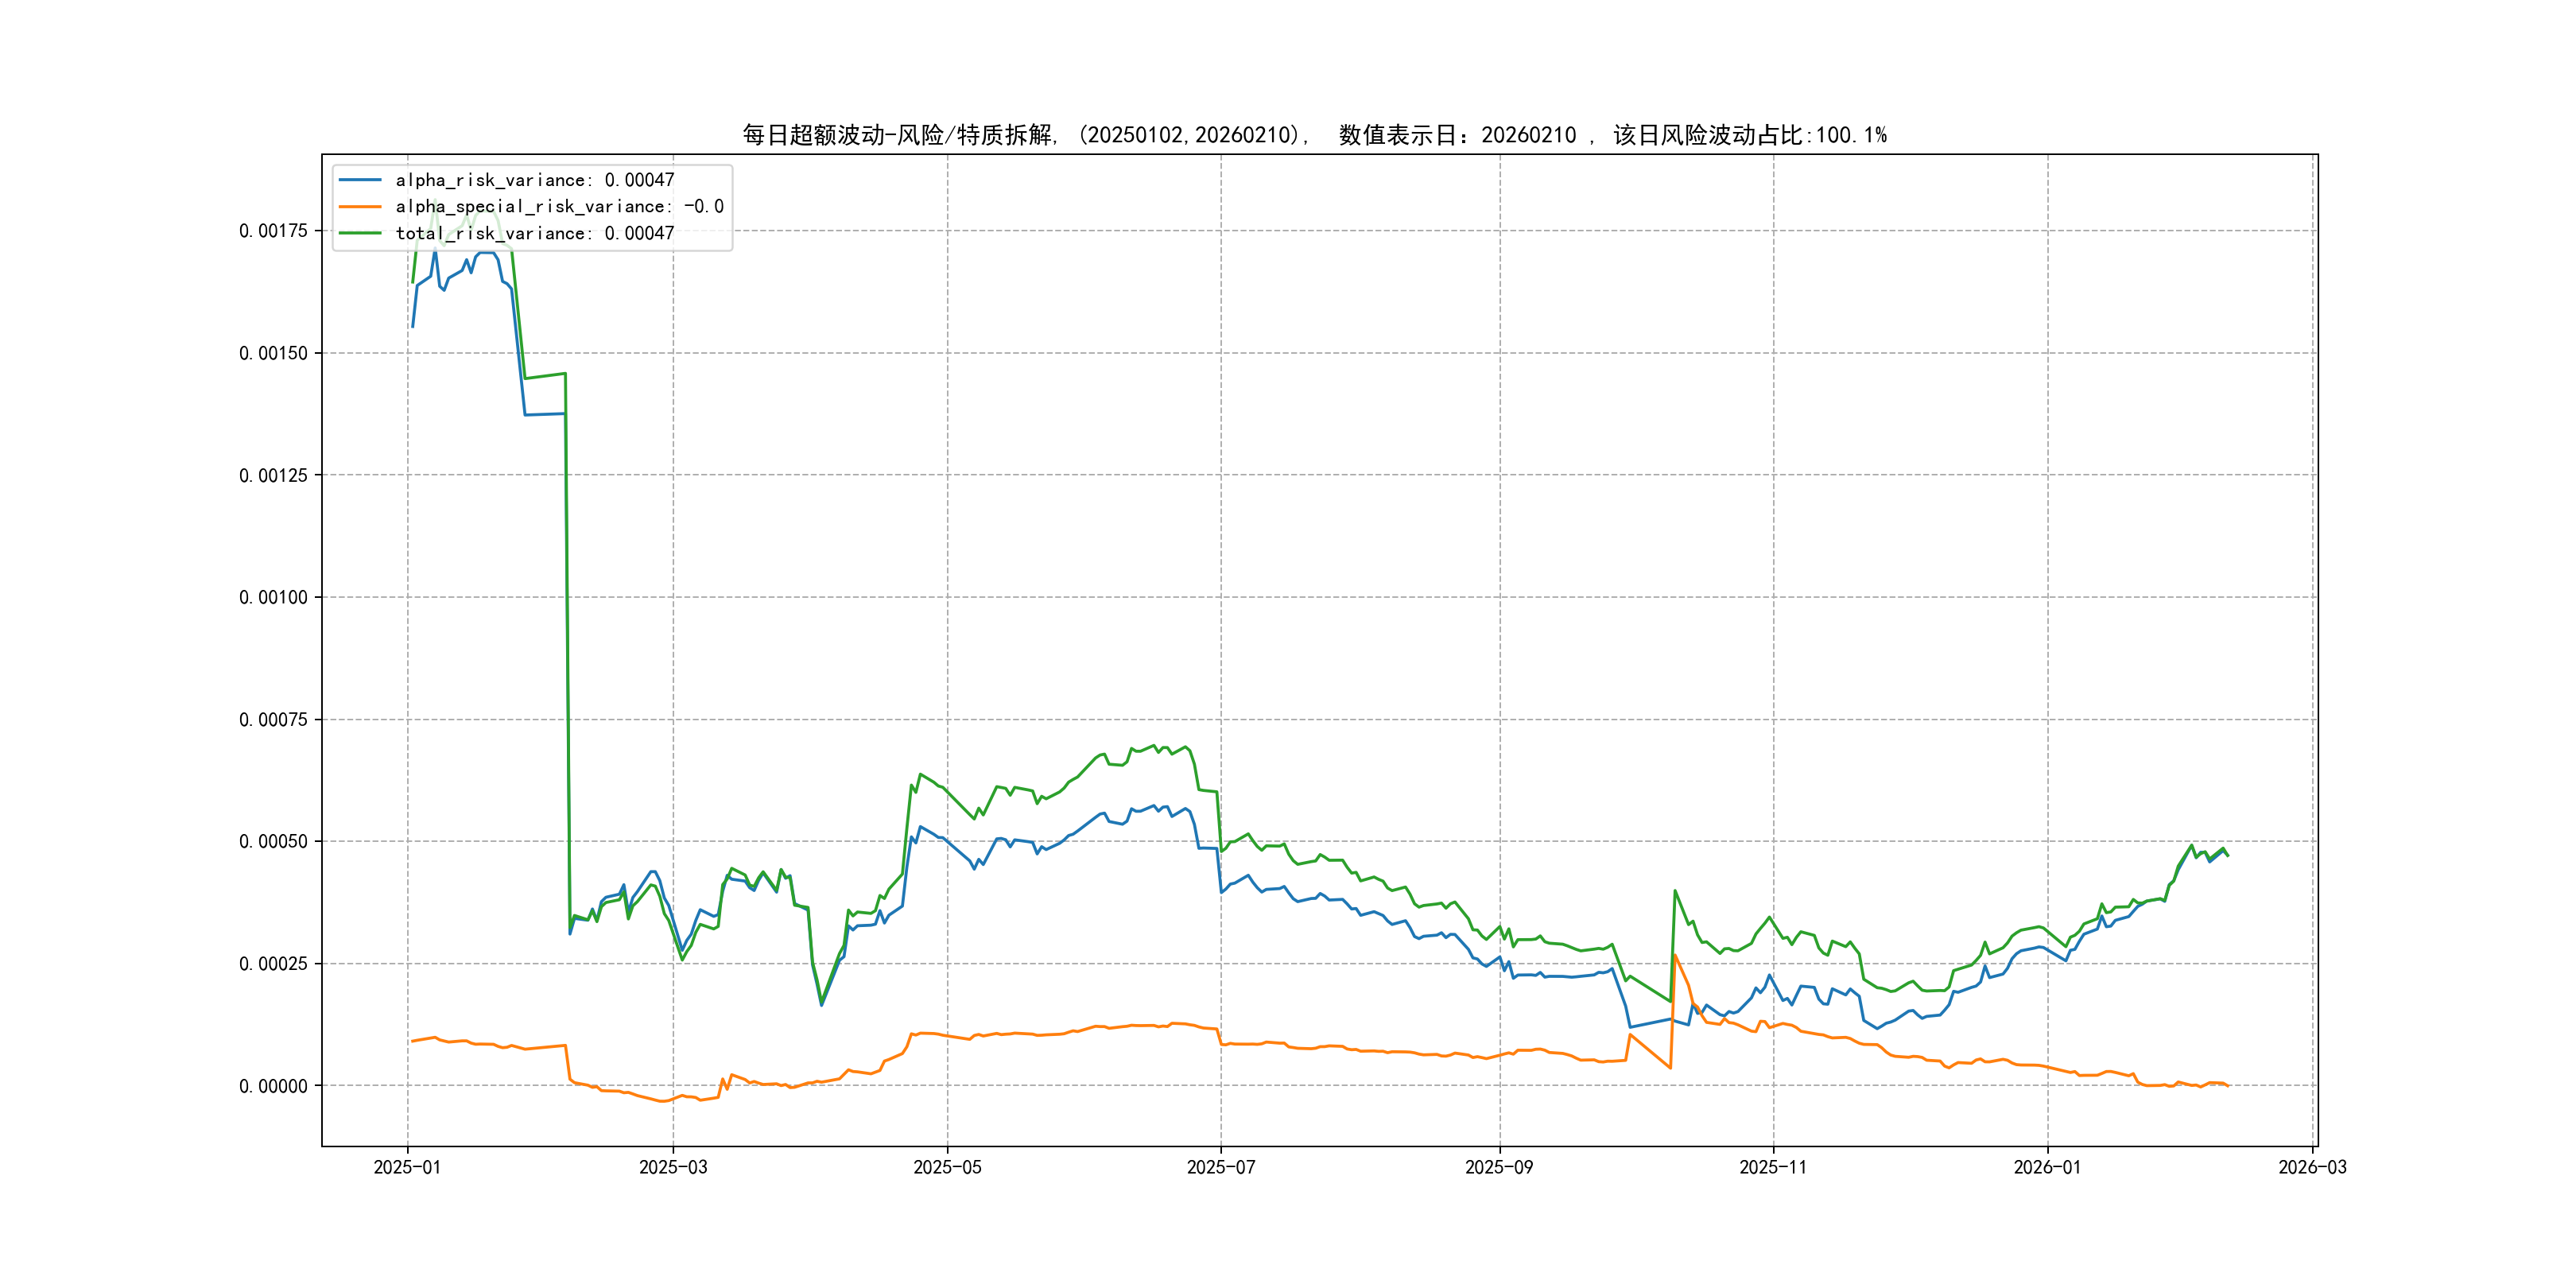The height and width of the screenshot is (1288, 2576).
Task: Click the 2025-03 x-axis tick label
Action: pyautogui.click(x=673, y=1167)
